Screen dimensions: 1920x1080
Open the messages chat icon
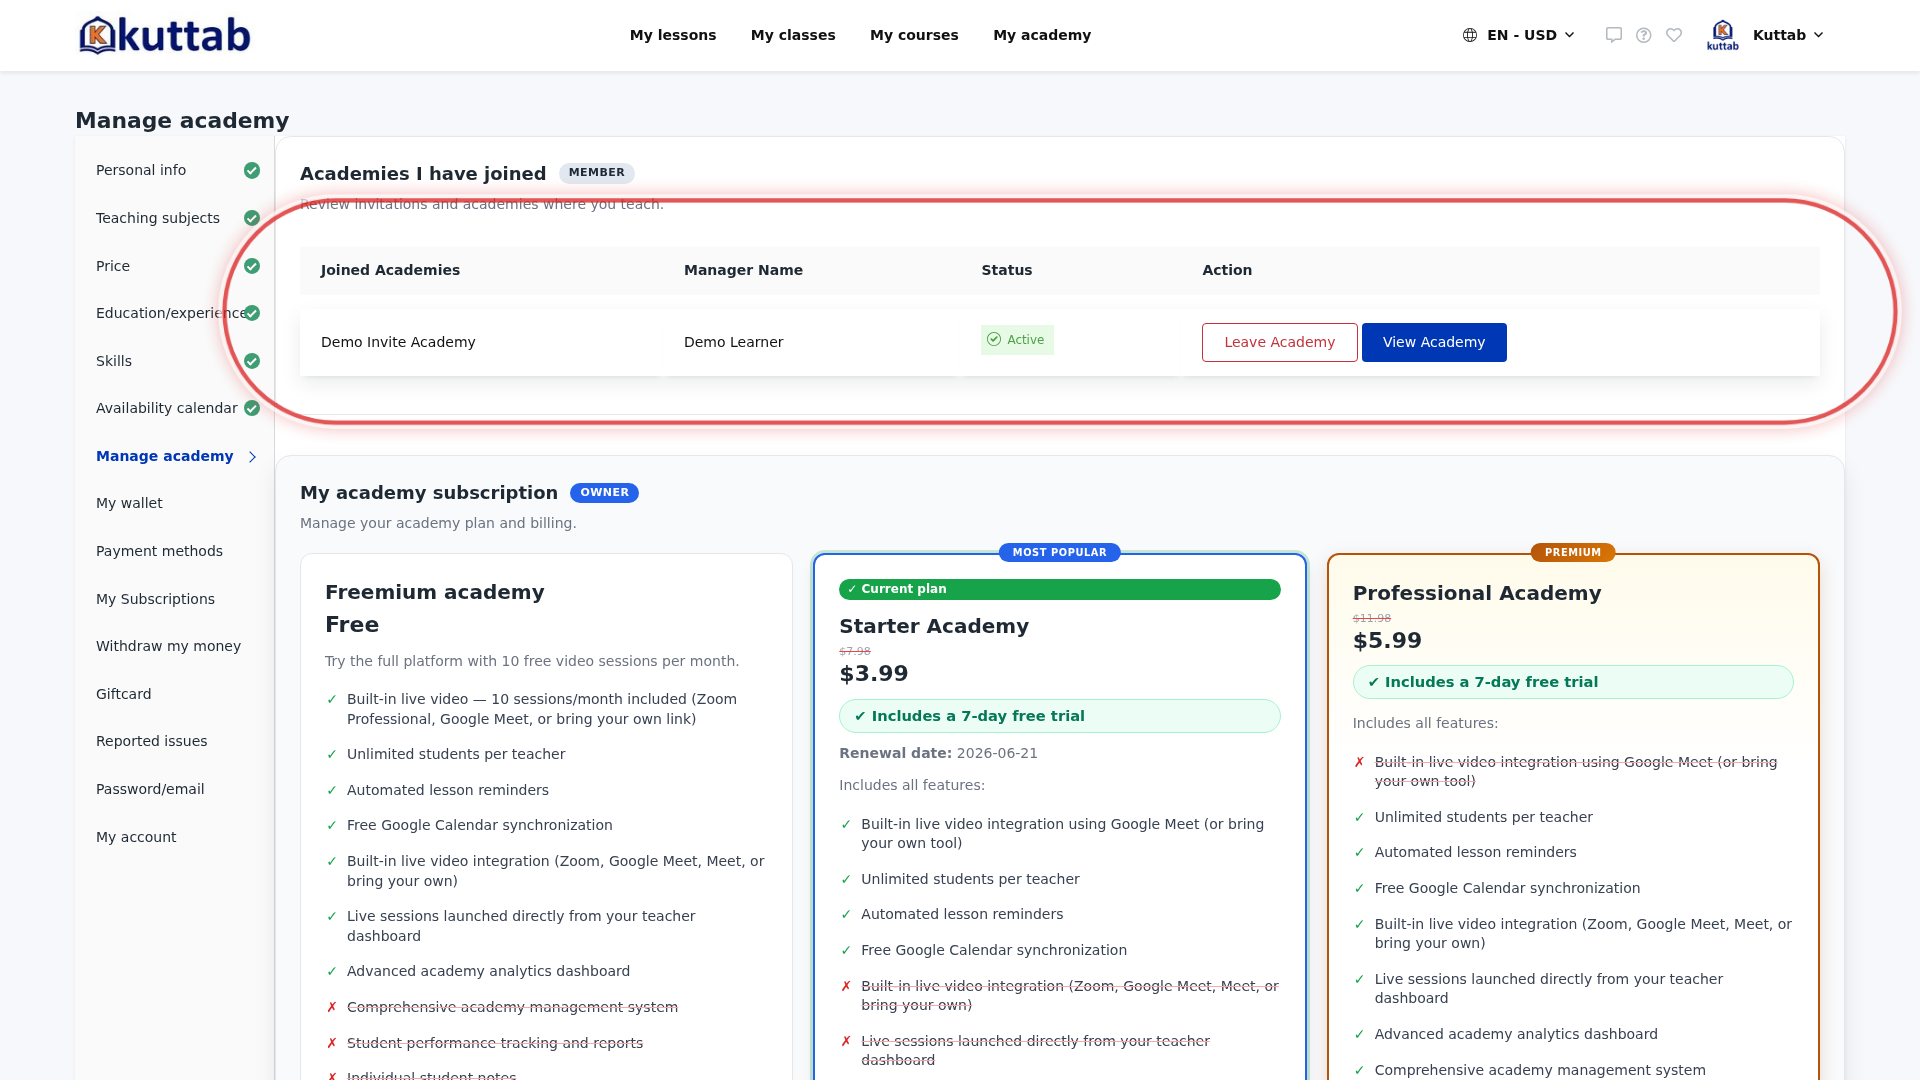click(x=1613, y=35)
